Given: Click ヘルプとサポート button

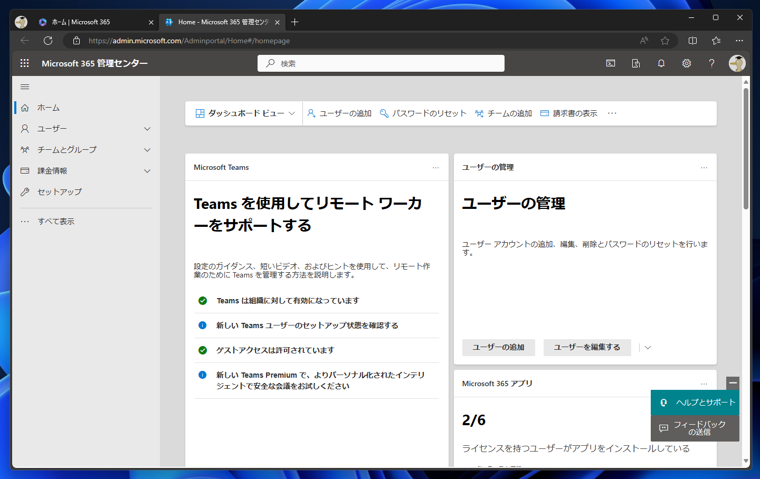Looking at the screenshot, I should pos(695,402).
